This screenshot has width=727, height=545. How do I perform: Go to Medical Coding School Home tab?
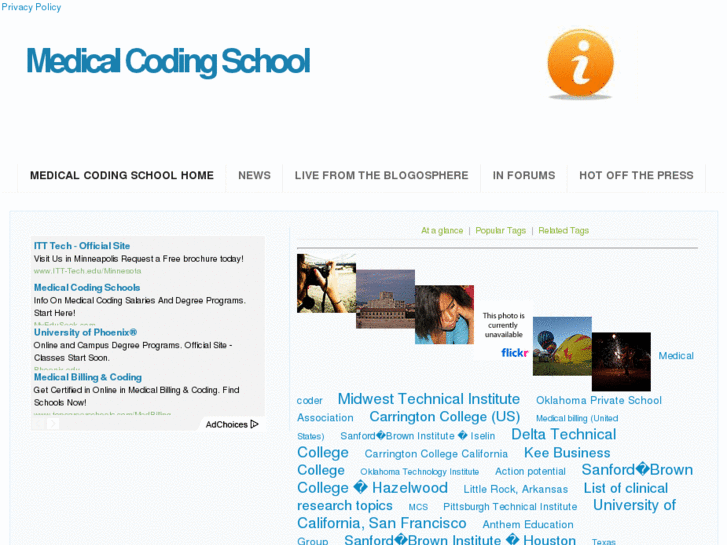[x=121, y=175]
